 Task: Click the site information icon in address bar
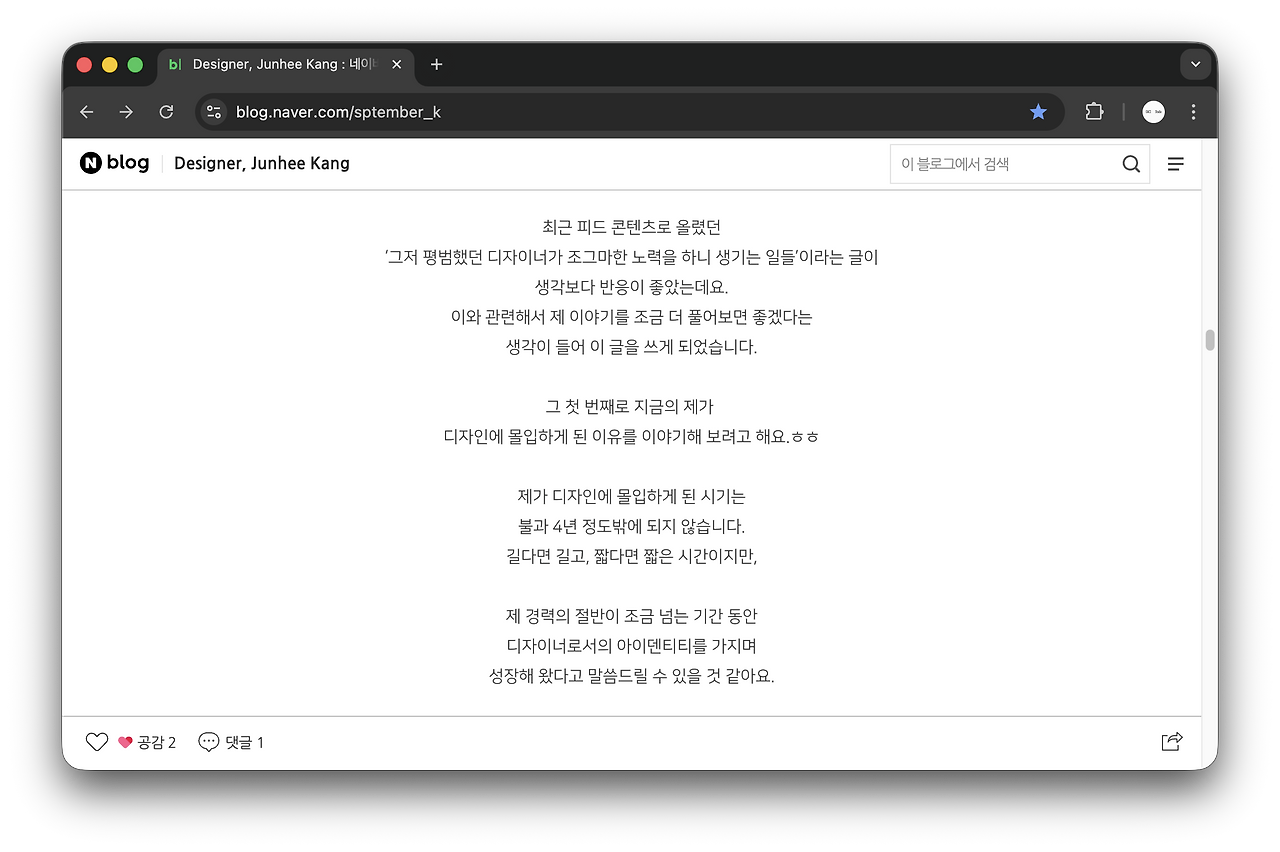213,112
